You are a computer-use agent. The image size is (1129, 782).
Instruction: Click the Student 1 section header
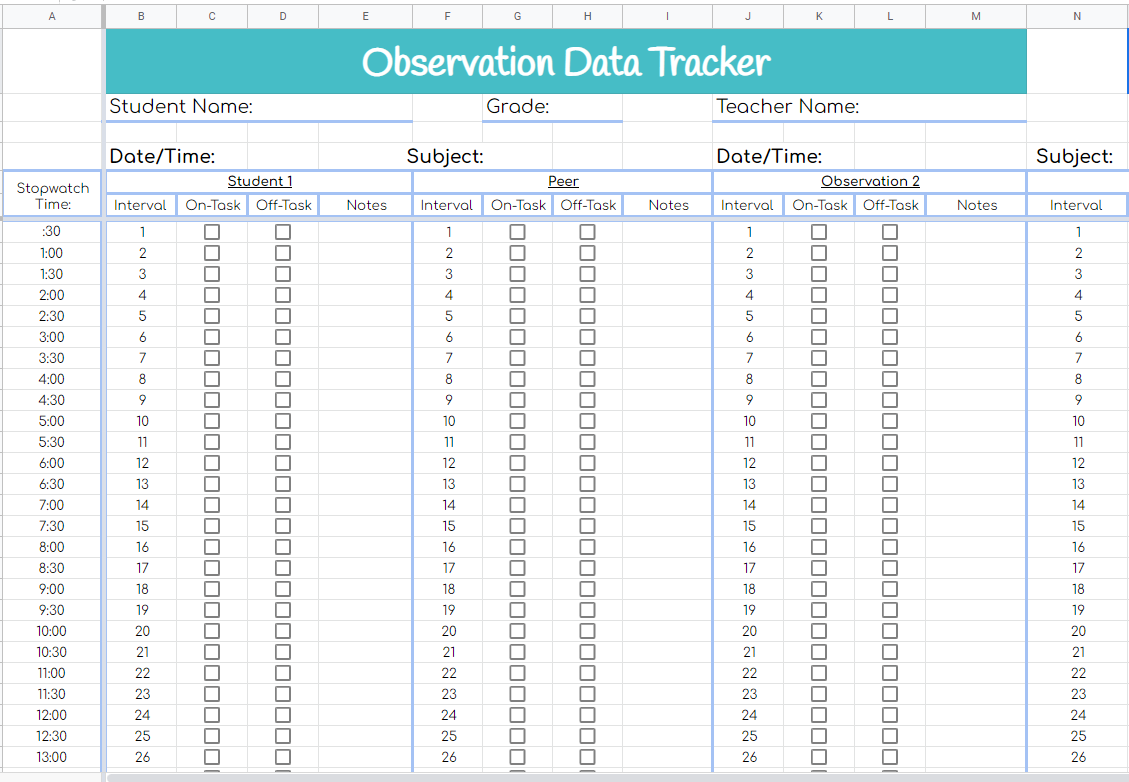click(259, 181)
